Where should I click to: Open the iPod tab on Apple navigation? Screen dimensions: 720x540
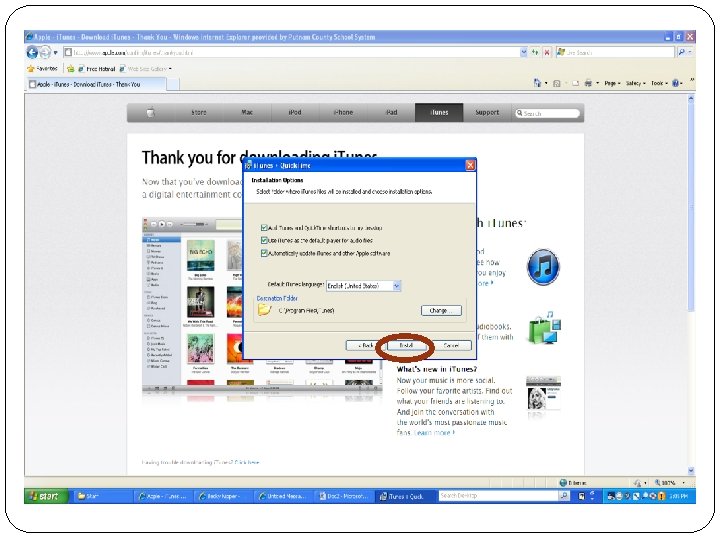tap(295, 112)
